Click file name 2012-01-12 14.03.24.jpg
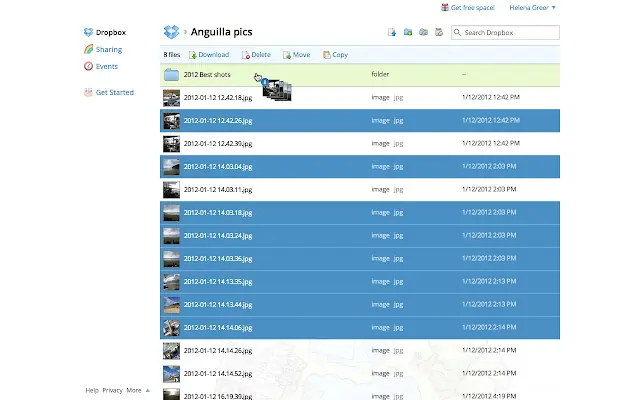The image size is (640, 400). tap(218, 236)
